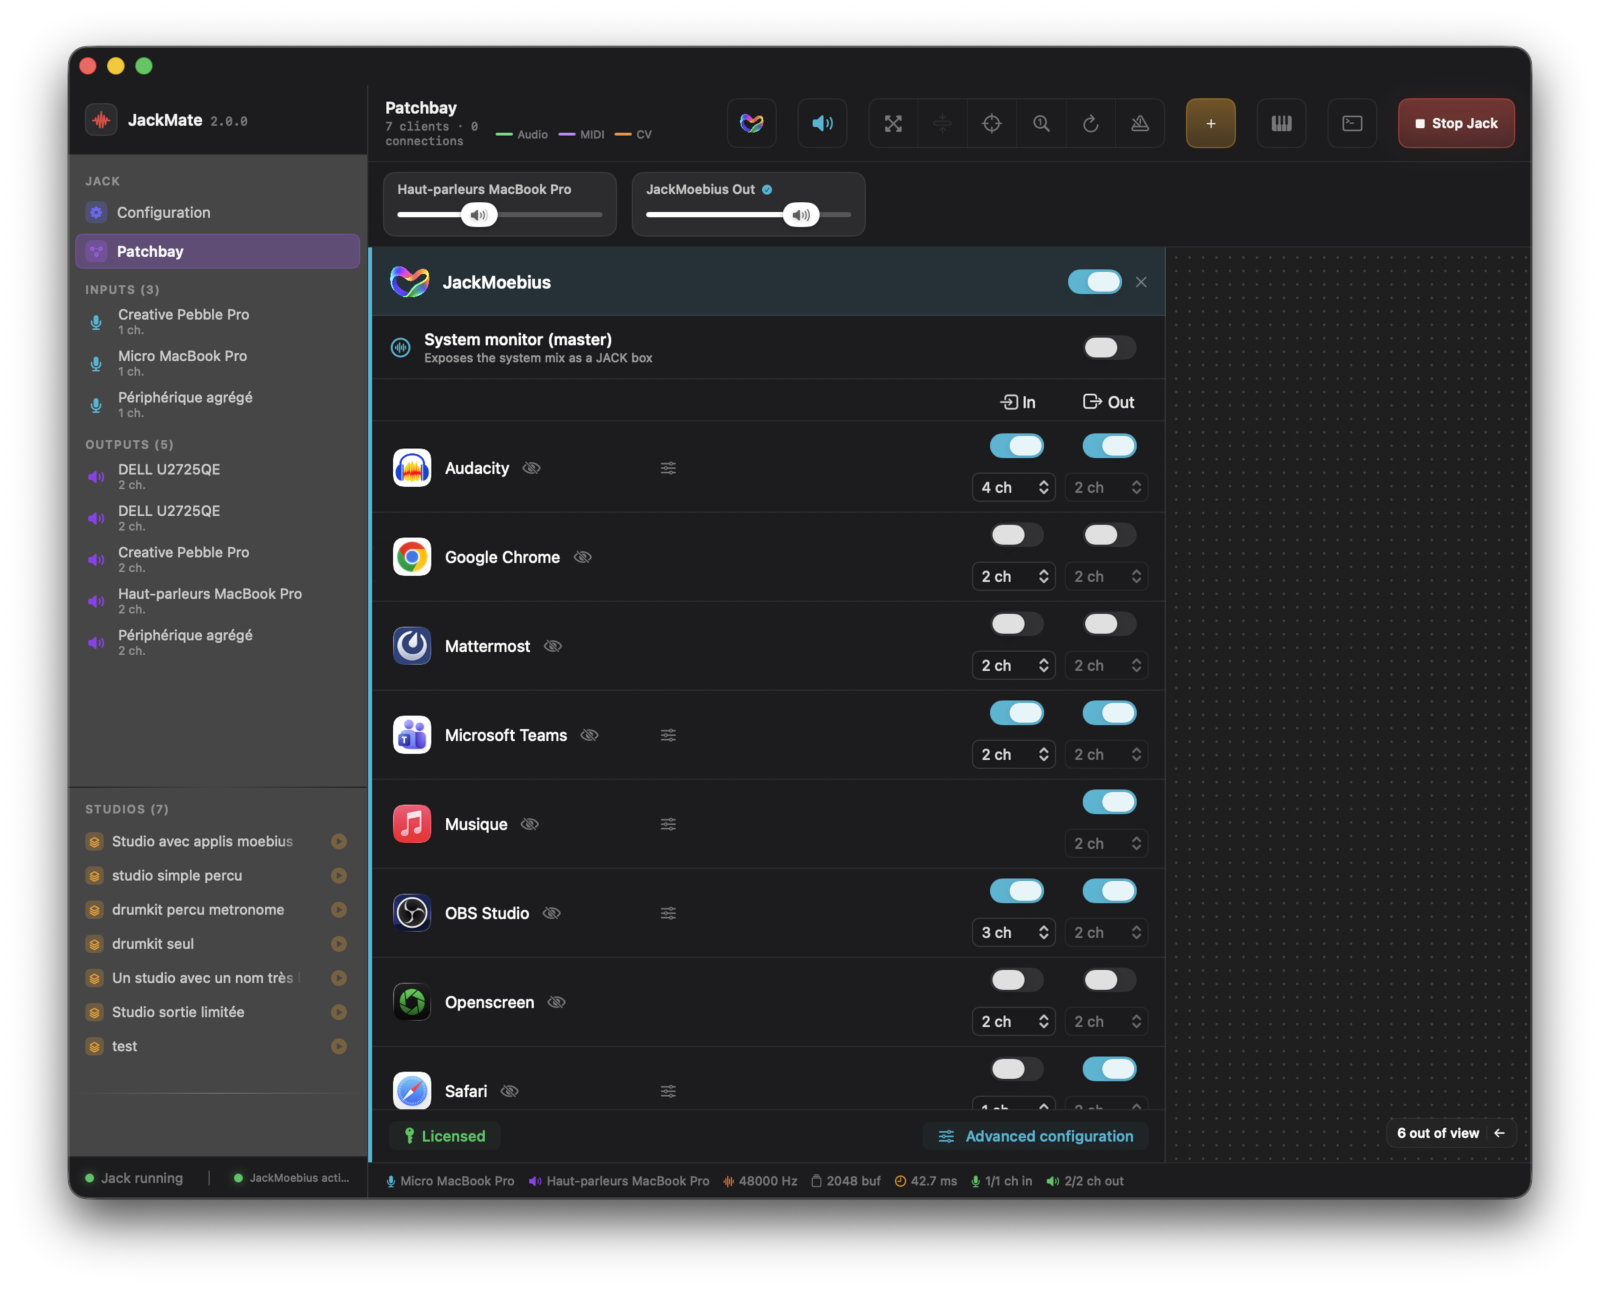
Task: Click the 6 out of view button
Action: click(1450, 1133)
